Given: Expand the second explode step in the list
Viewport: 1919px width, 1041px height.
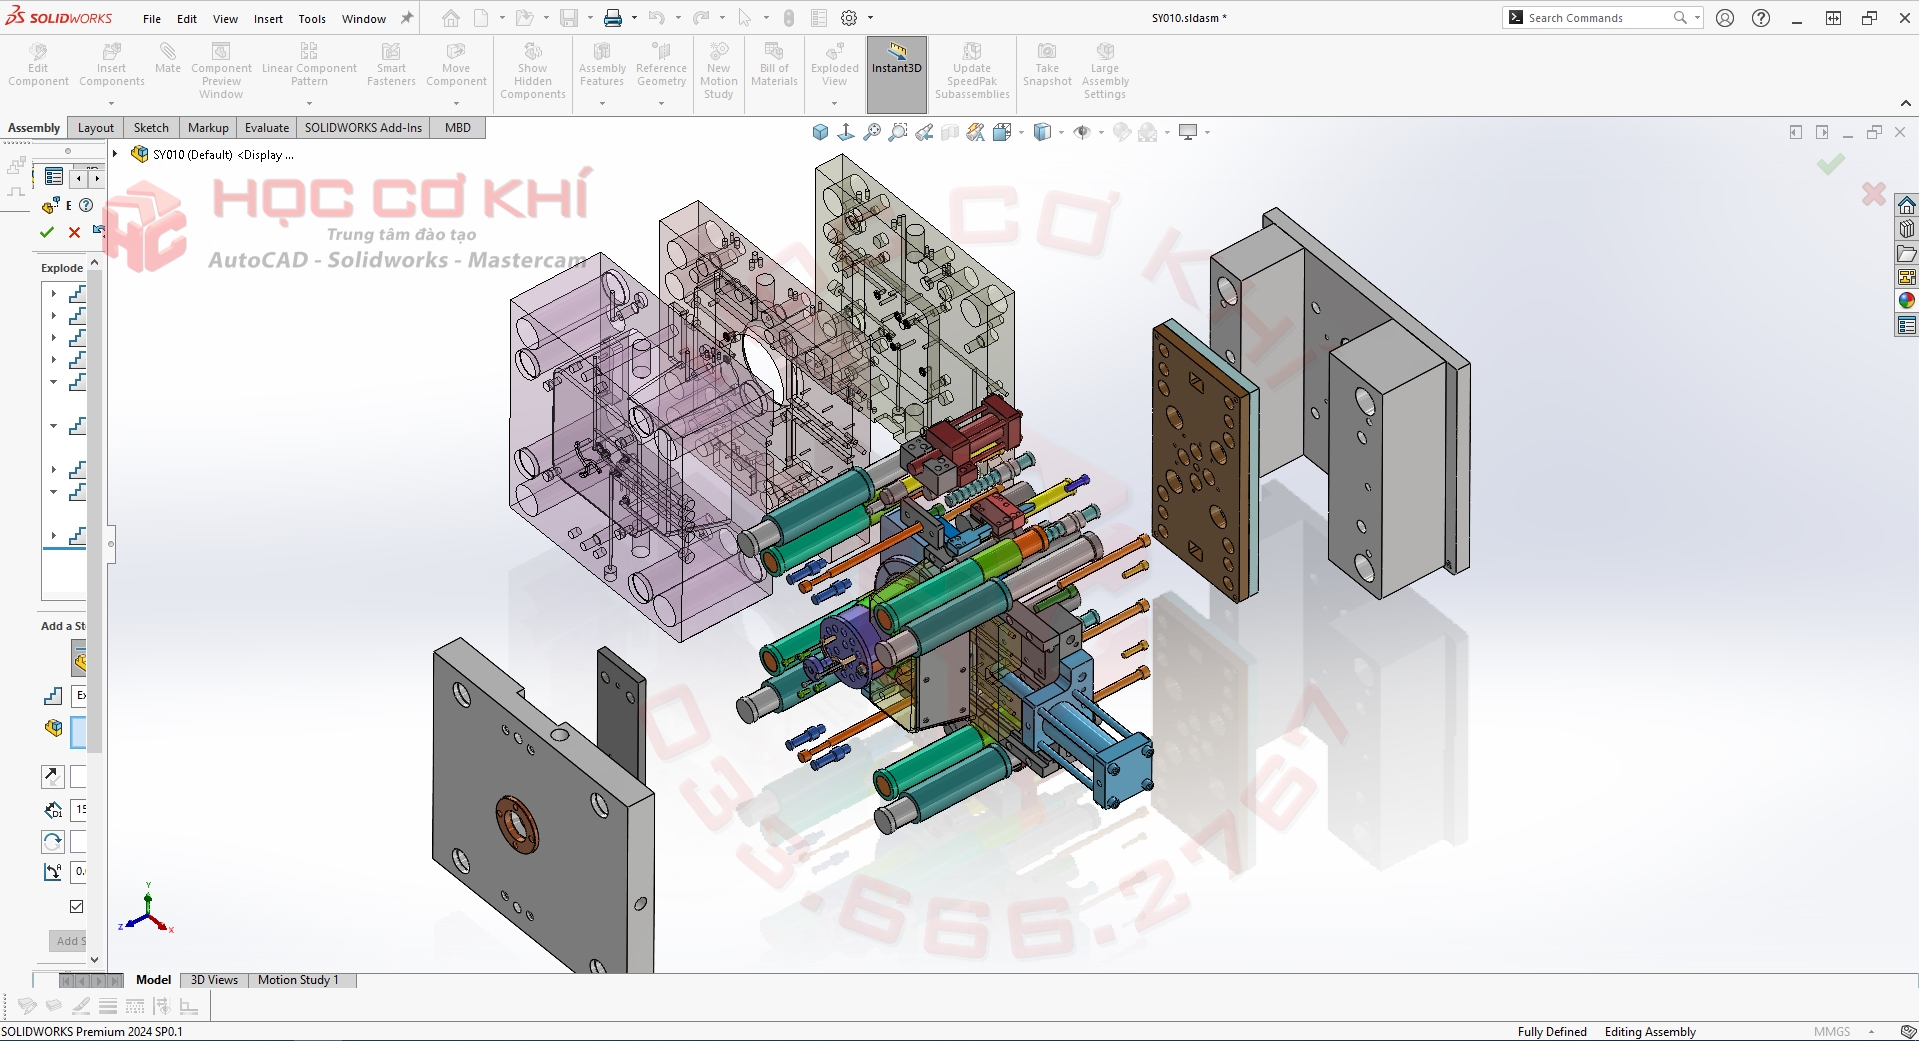Looking at the screenshot, I should (53, 315).
